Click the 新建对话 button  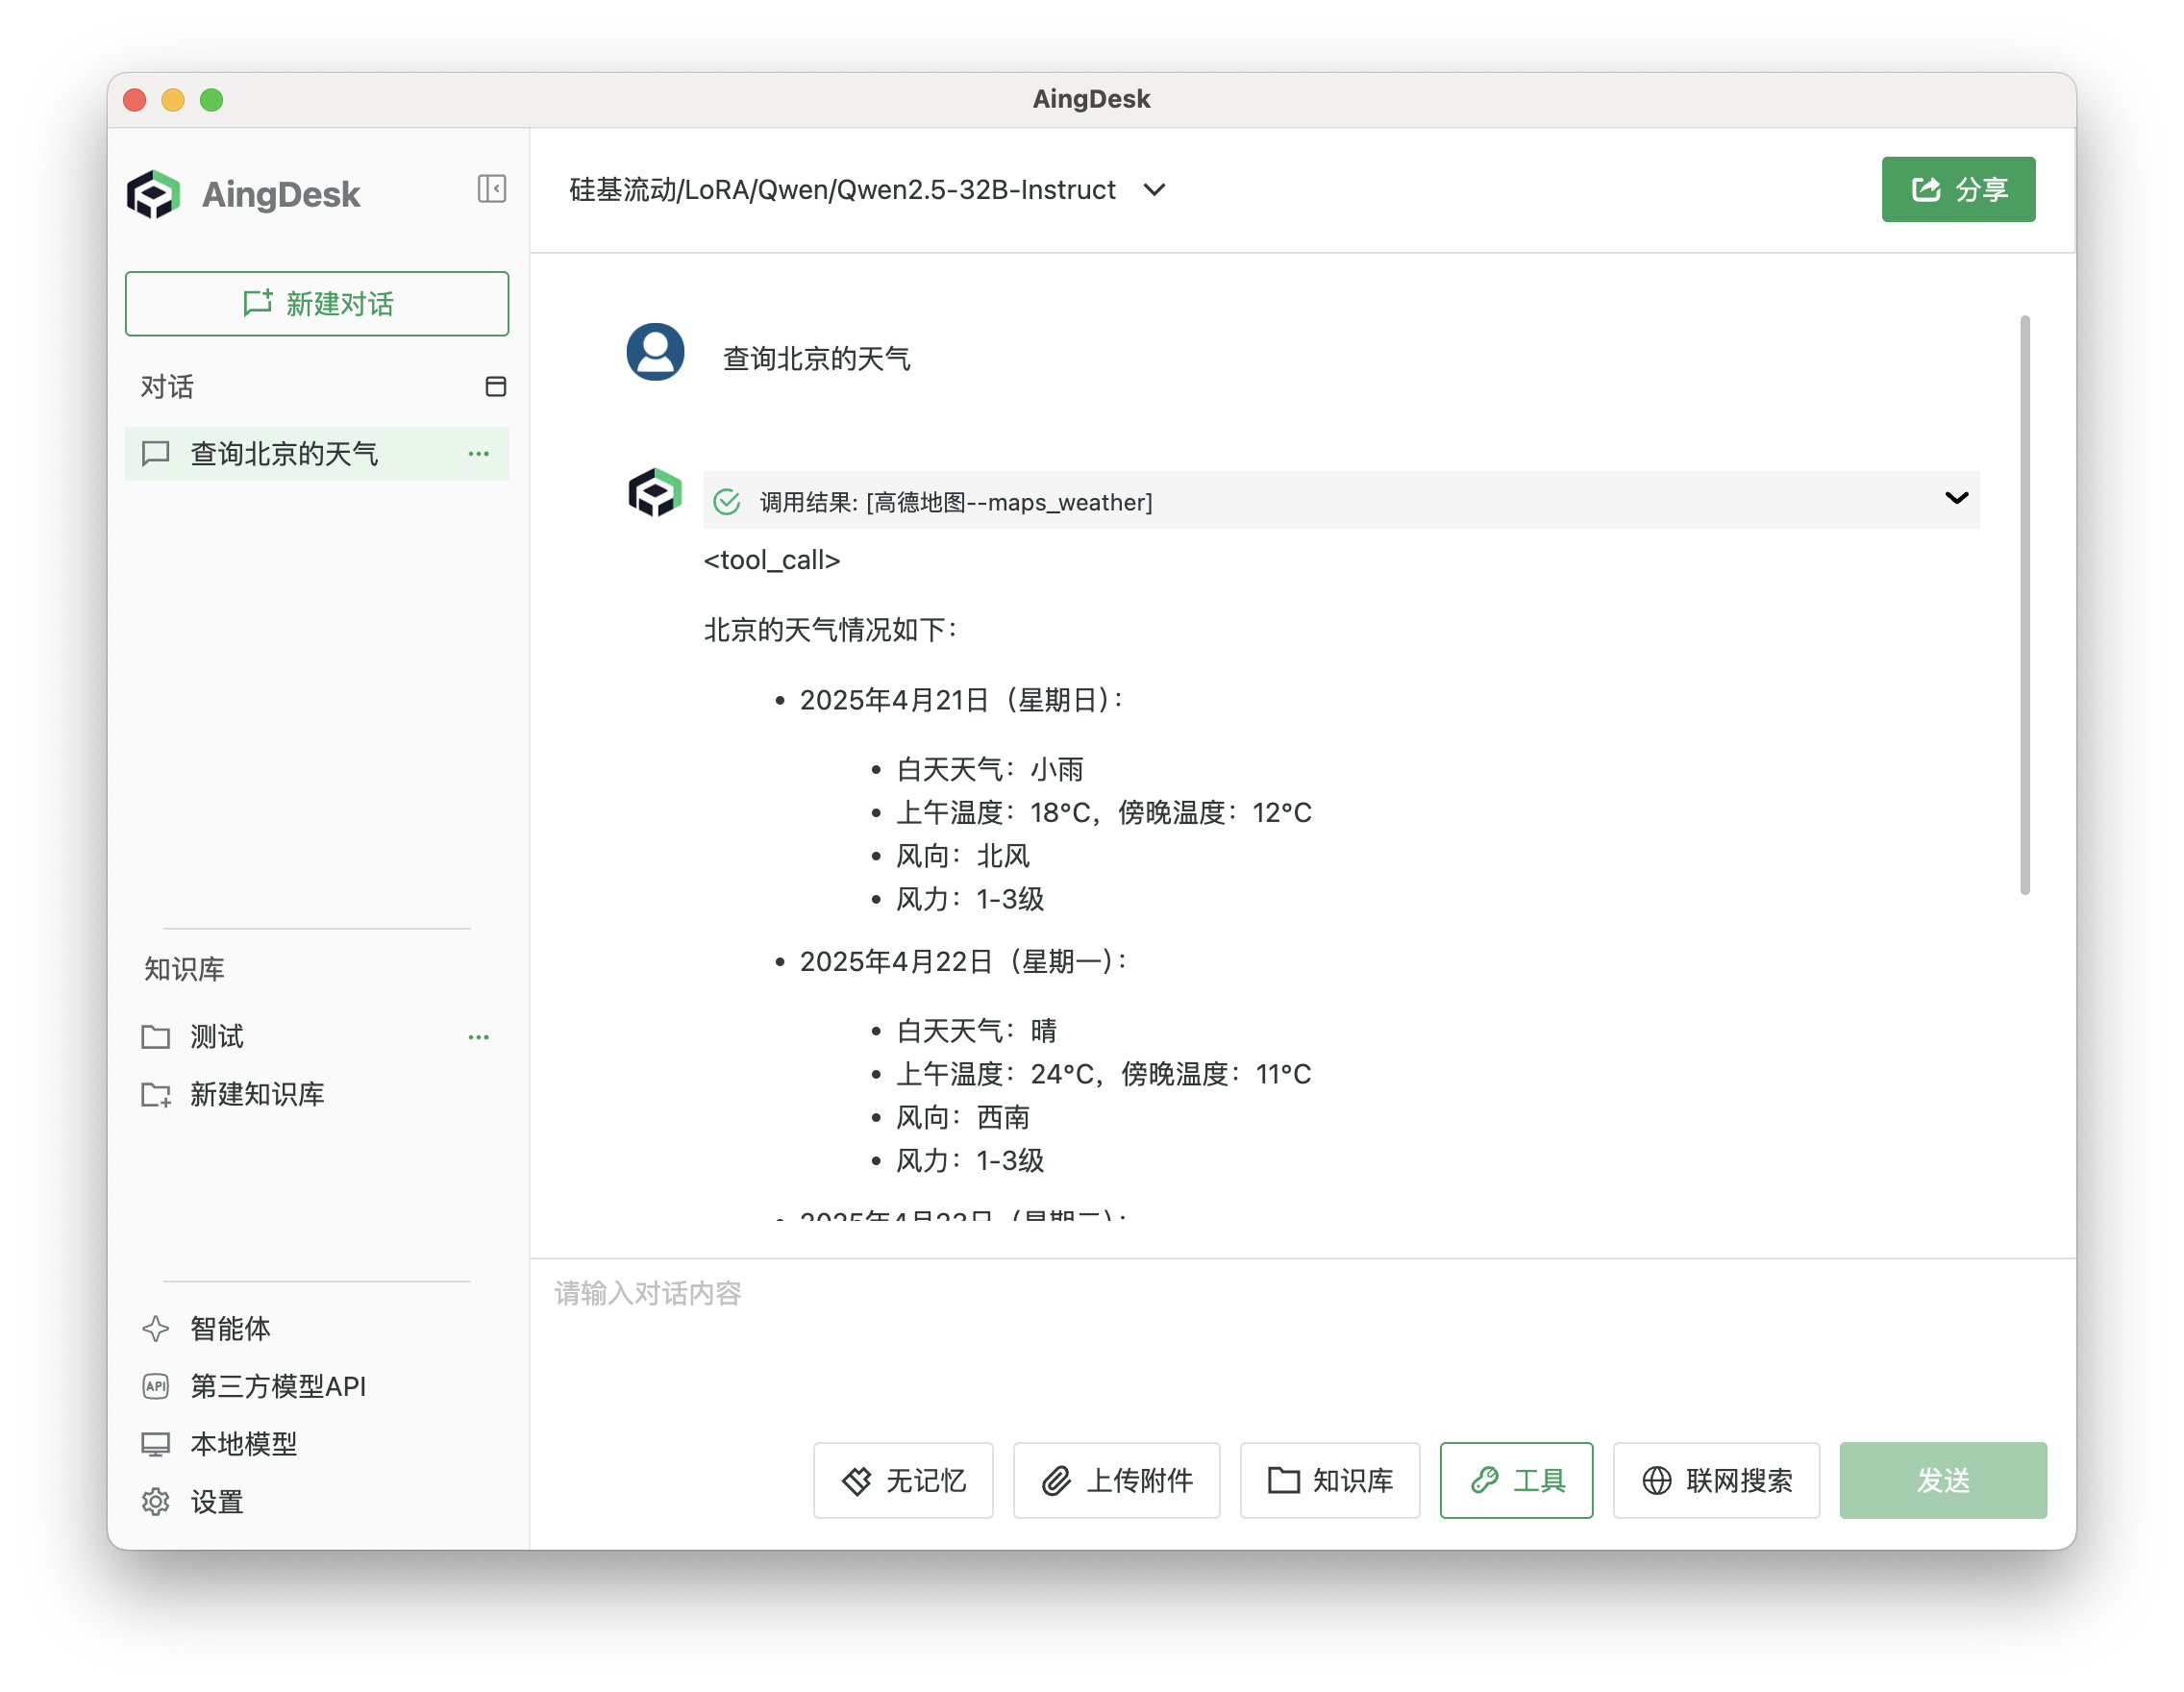[x=317, y=304]
